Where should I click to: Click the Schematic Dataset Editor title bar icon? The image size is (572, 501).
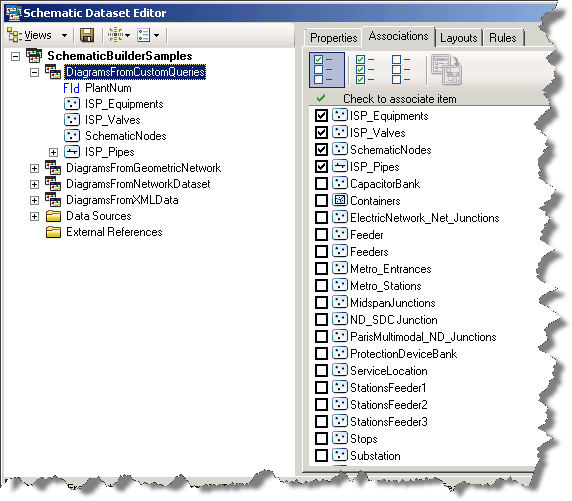[13, 13]
